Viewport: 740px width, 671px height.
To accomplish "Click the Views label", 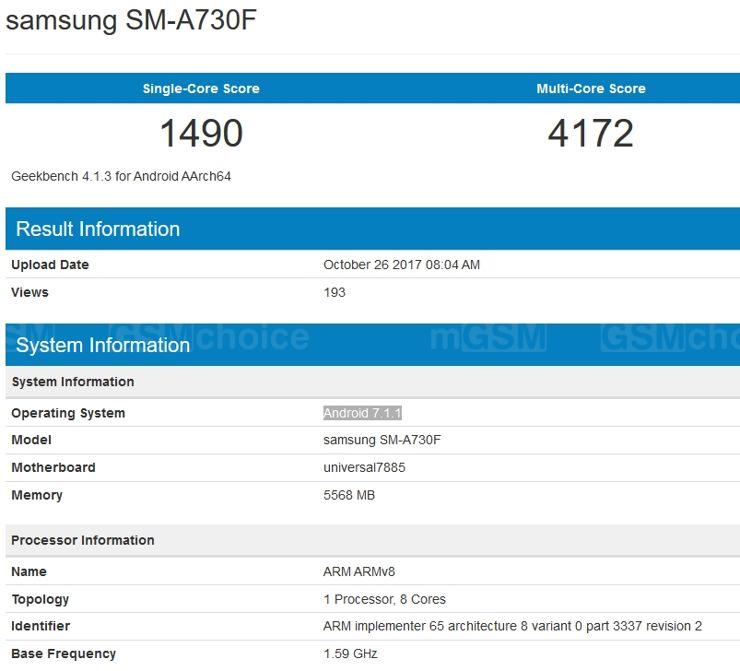I will pos(30,292).
